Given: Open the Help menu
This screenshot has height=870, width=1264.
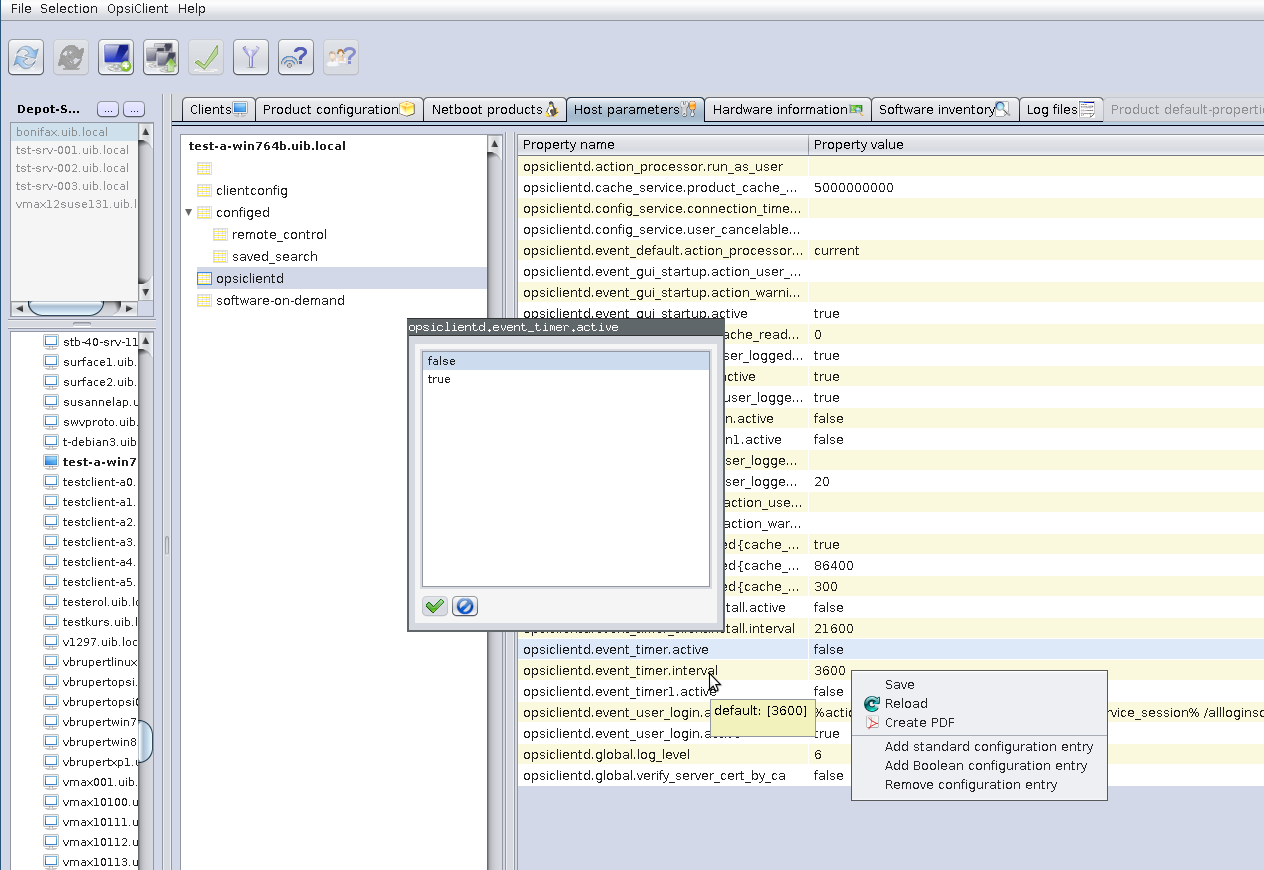Looking at the screenshot, I should click(x=192, y=9).
